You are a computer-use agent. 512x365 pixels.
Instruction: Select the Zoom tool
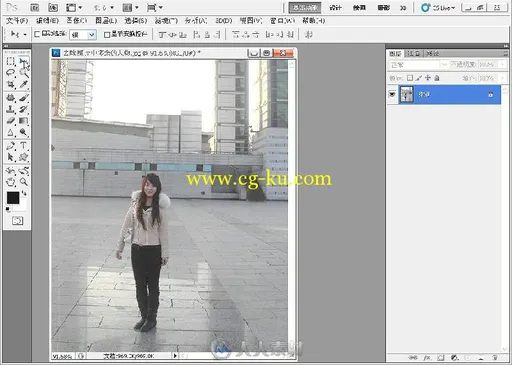coord(23,182)
